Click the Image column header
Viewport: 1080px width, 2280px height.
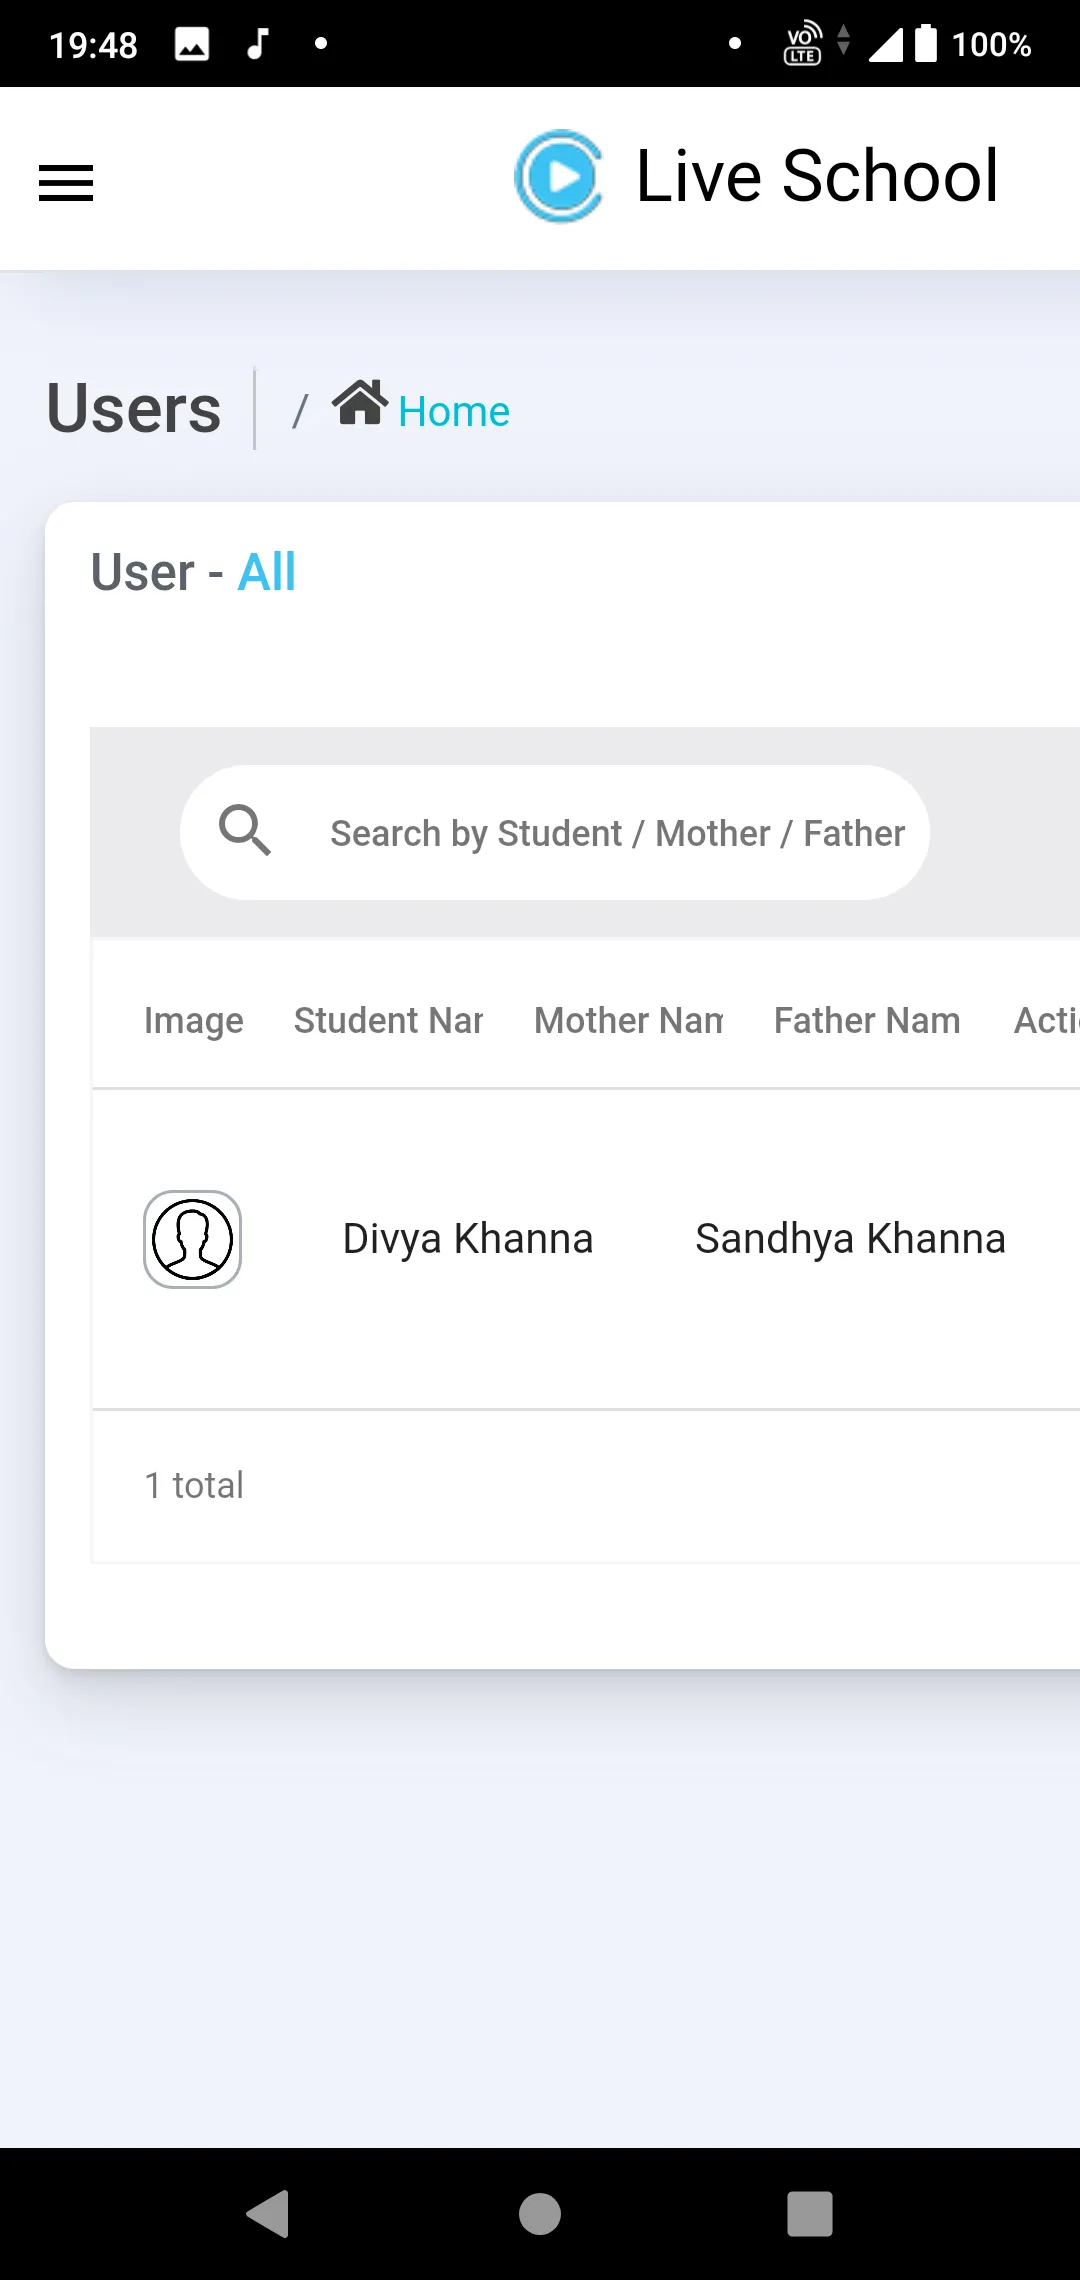coord(194,1021)
